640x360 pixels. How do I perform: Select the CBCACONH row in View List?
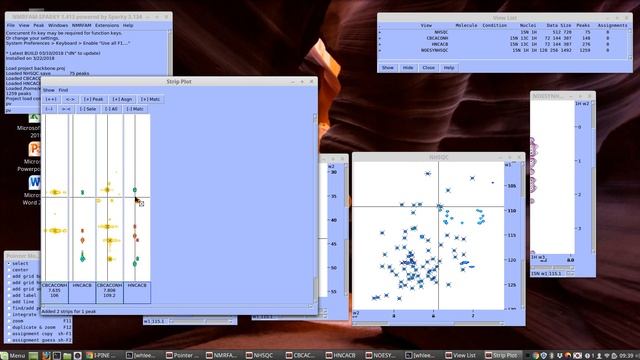pyautogui.click(x=503, y=38)
